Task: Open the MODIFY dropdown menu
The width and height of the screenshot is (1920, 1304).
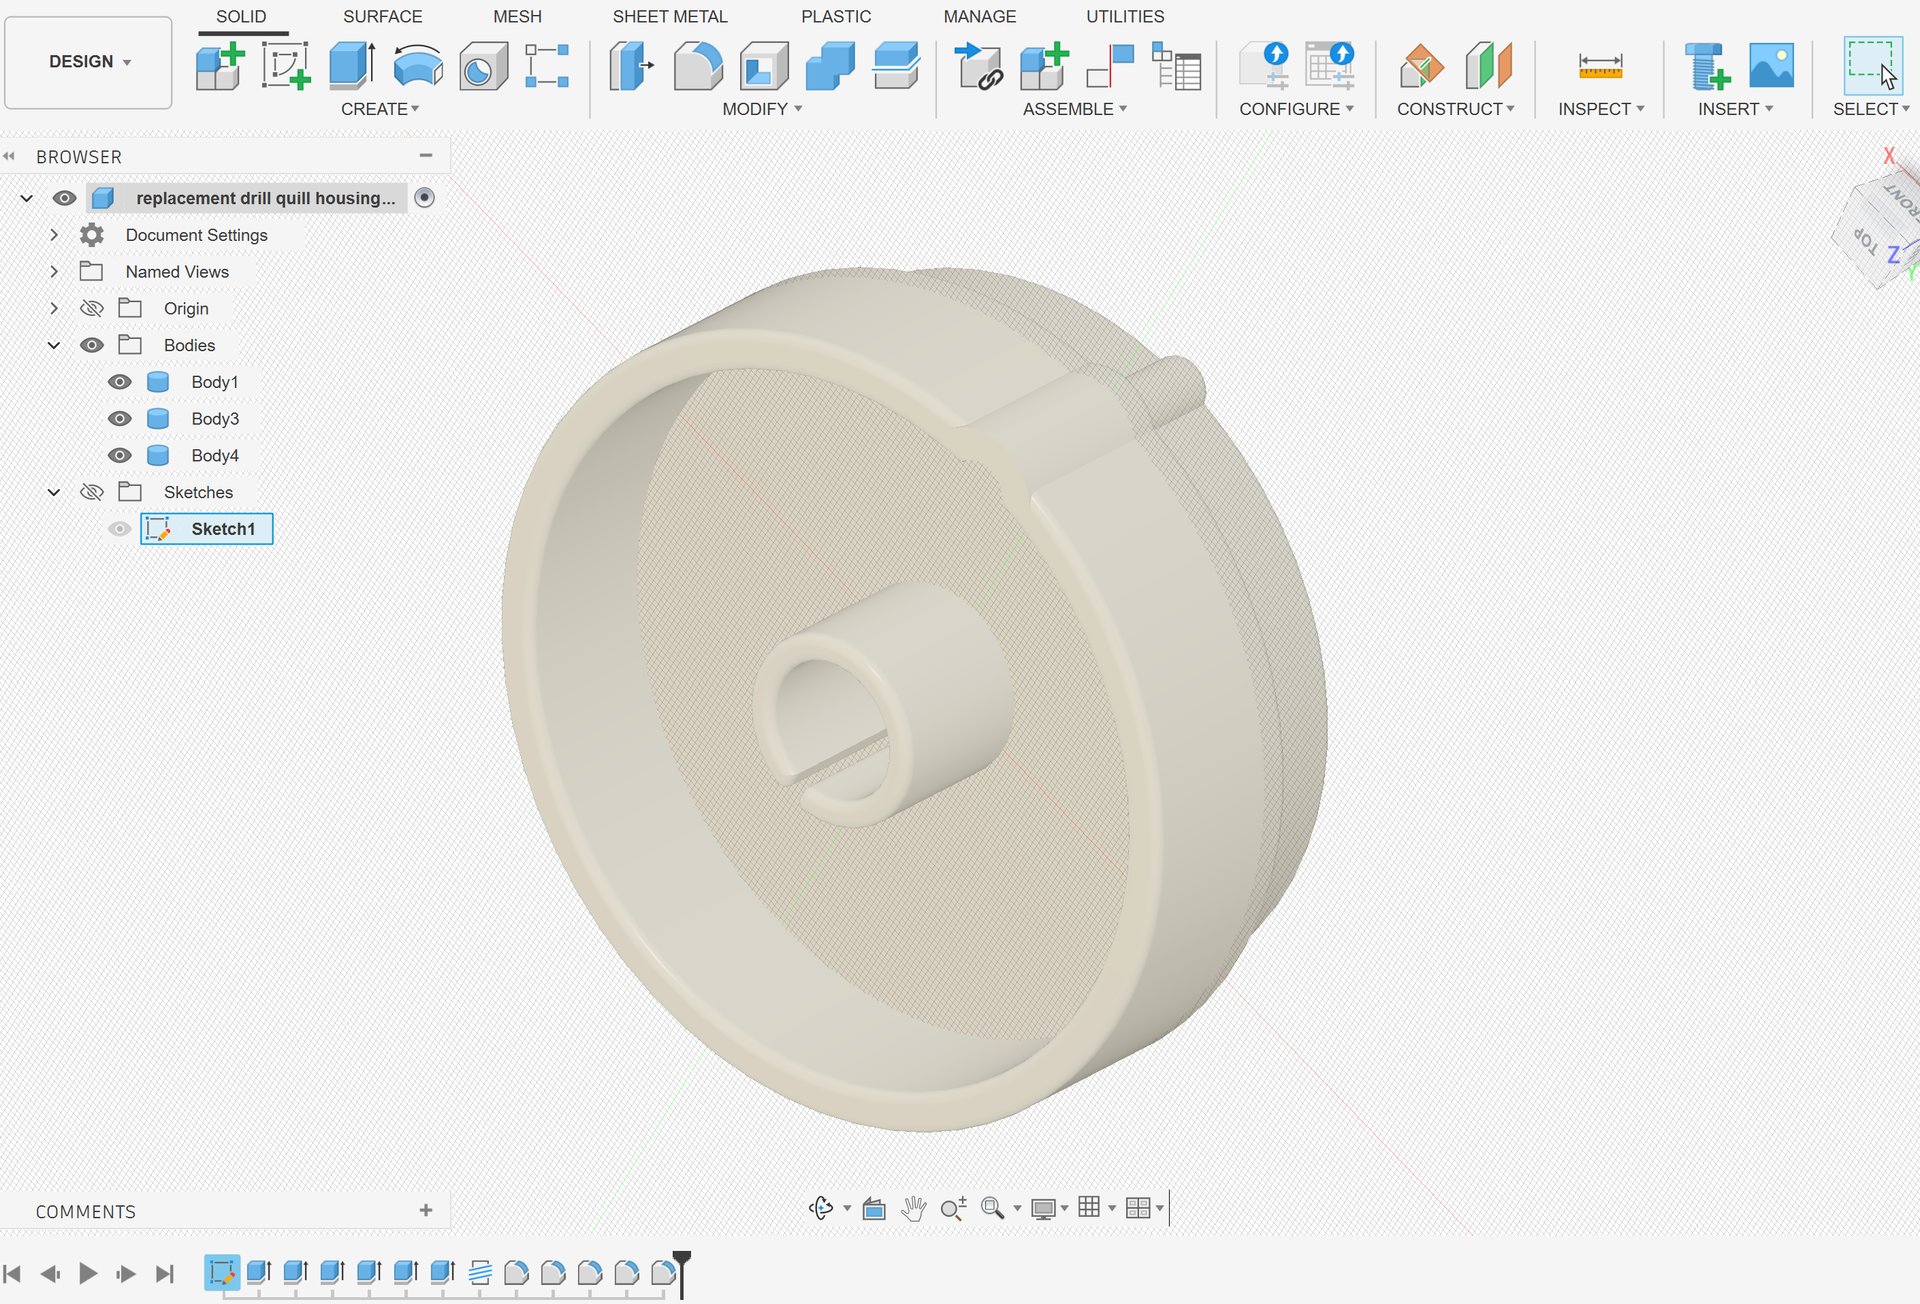Action: click(762, 109)
